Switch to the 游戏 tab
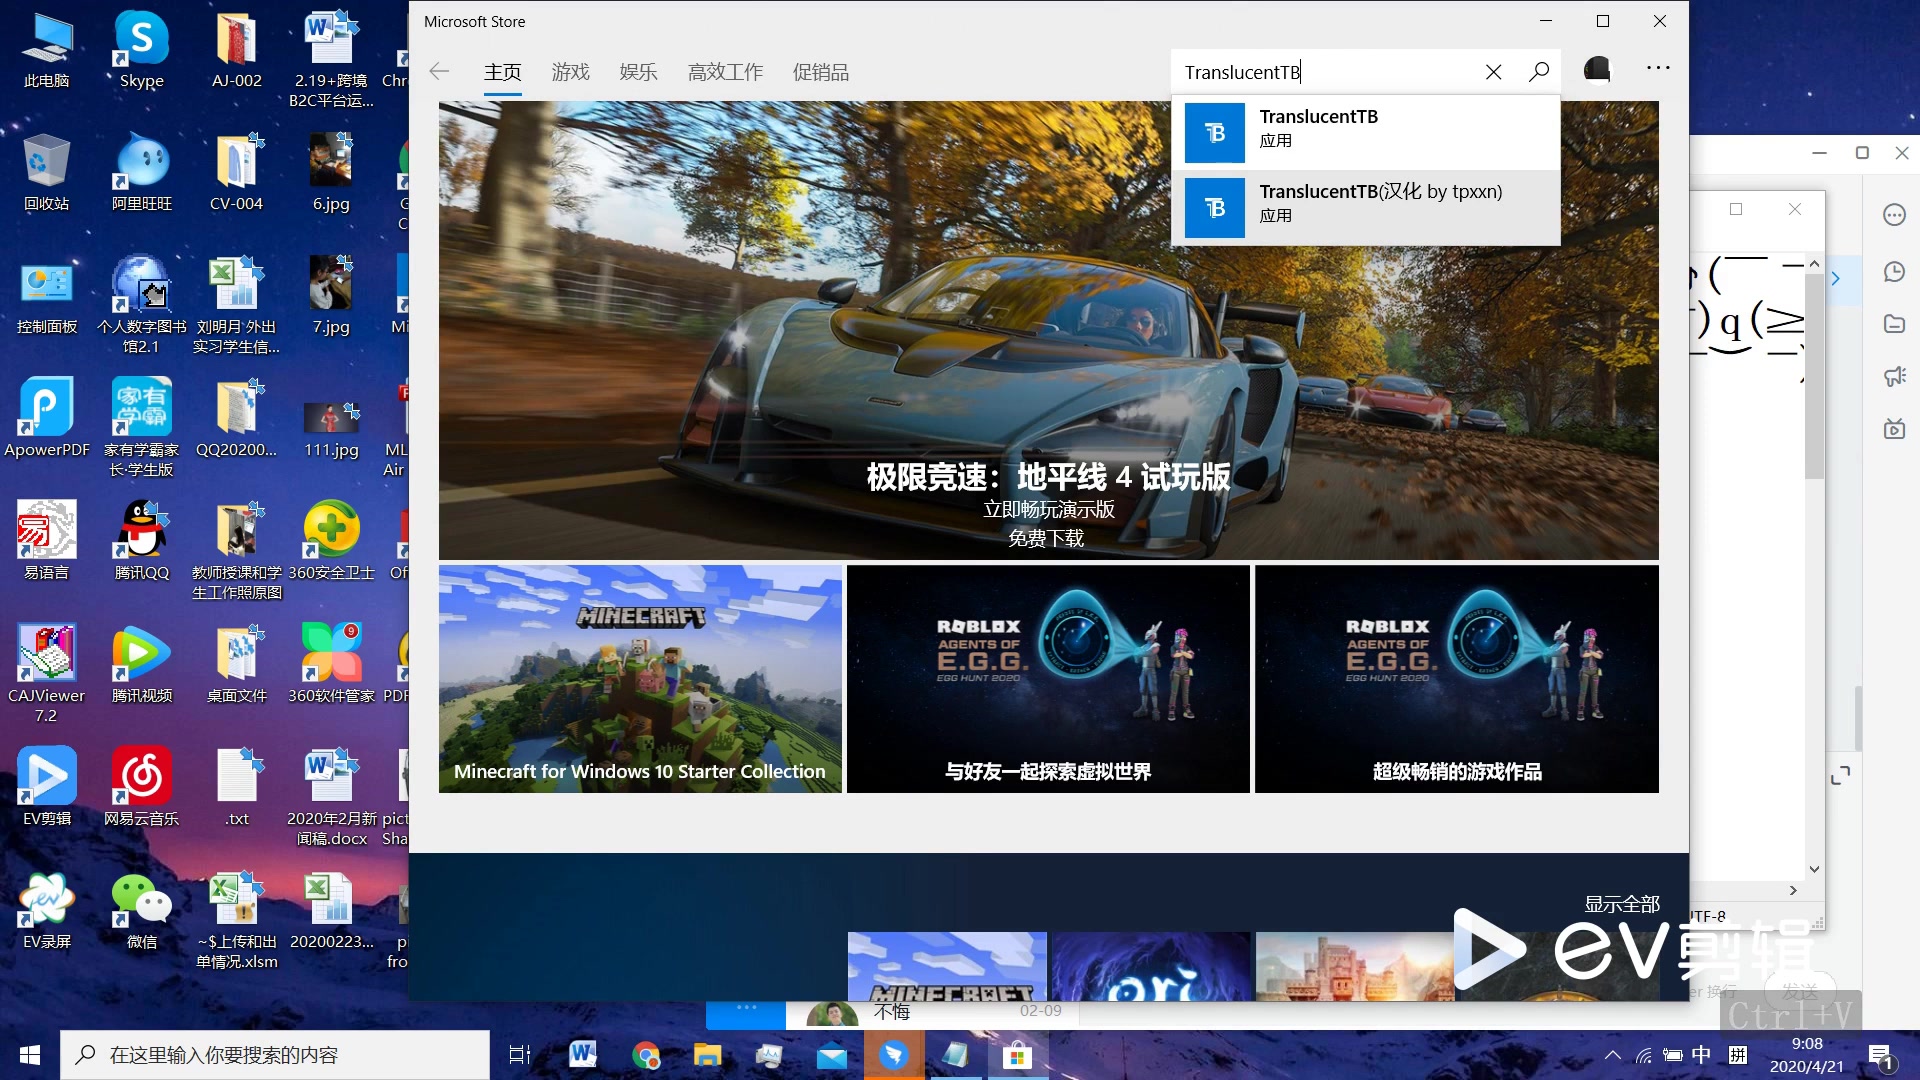Viewport: 1920px width, 1080px height. pos(570,72)
